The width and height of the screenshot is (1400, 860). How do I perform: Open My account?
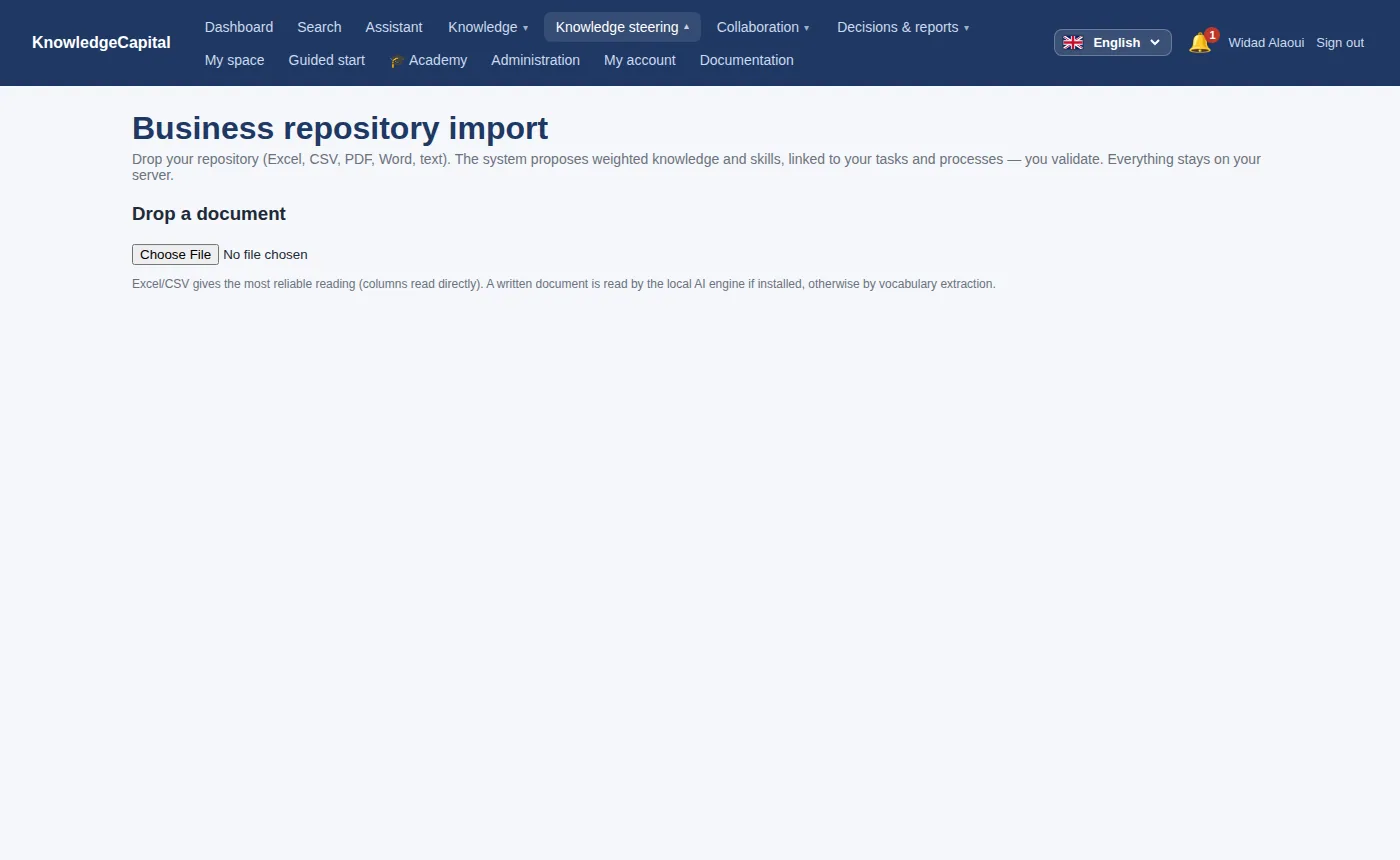(x=640, y=60)
